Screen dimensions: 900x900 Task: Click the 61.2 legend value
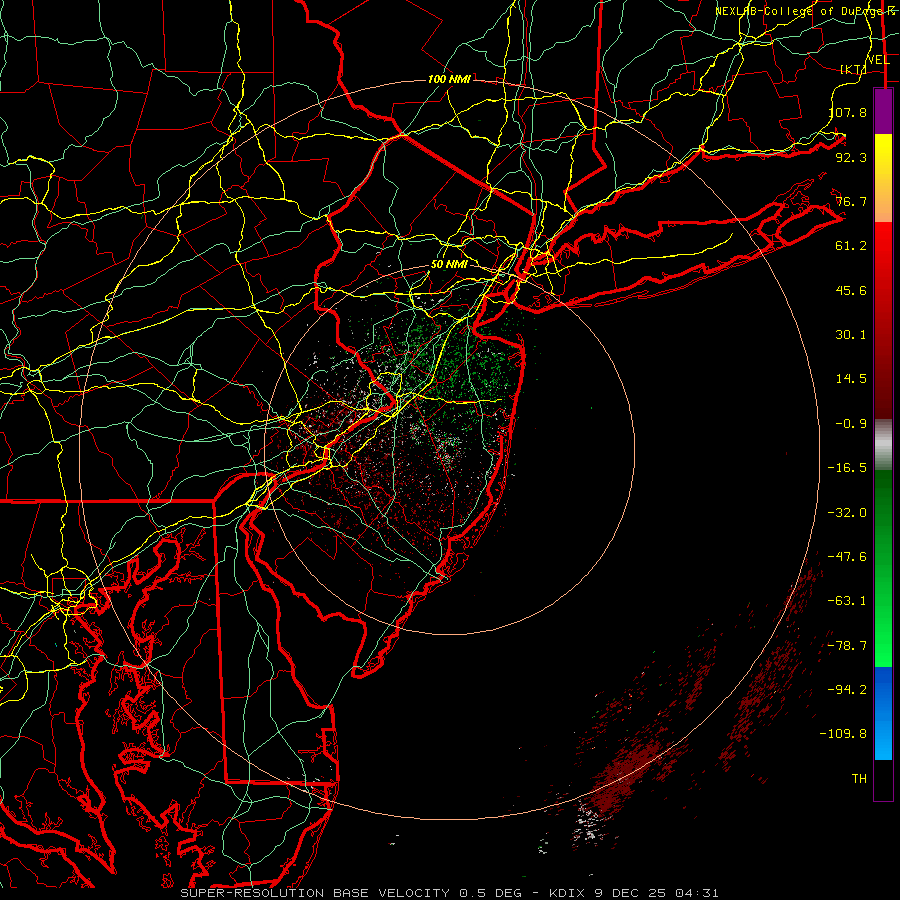(852, 246)
